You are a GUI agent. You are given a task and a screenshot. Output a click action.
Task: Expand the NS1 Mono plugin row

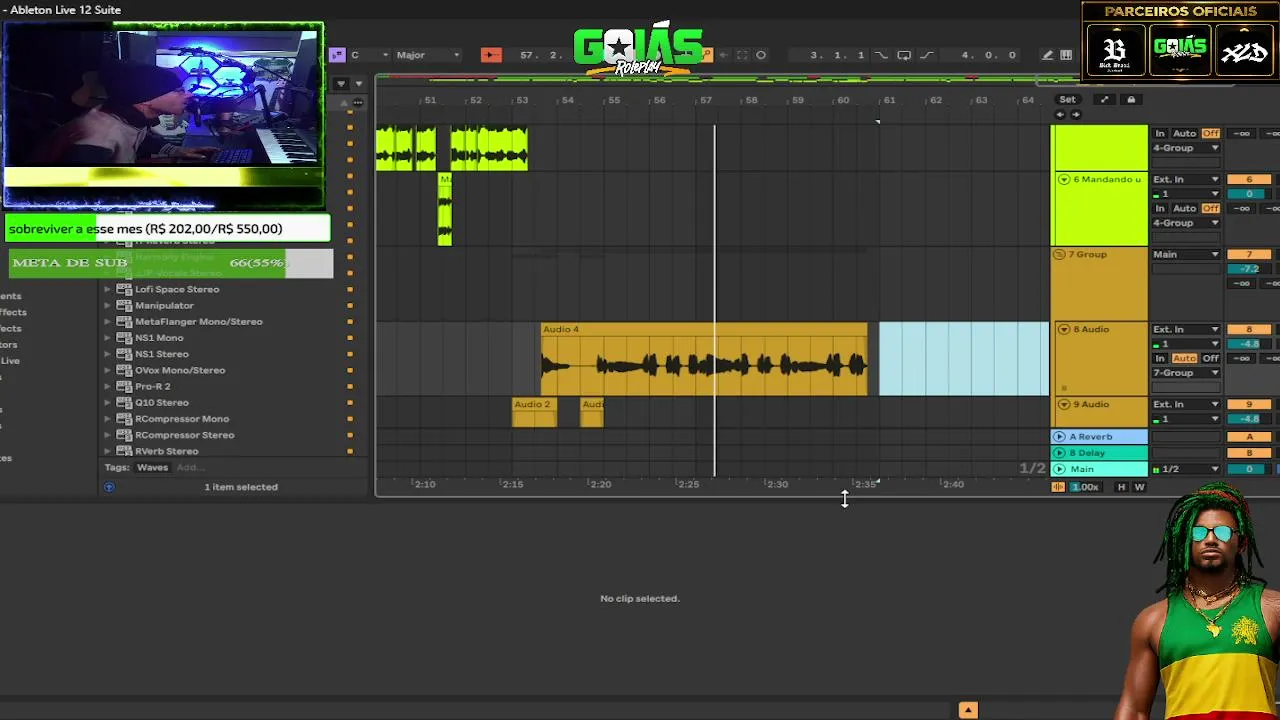(107, 338)
